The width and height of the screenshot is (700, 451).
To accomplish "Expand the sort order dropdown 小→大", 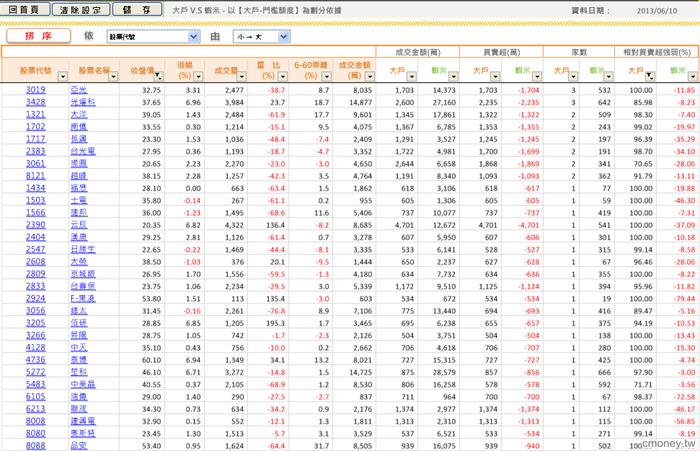I will point(284,37).
